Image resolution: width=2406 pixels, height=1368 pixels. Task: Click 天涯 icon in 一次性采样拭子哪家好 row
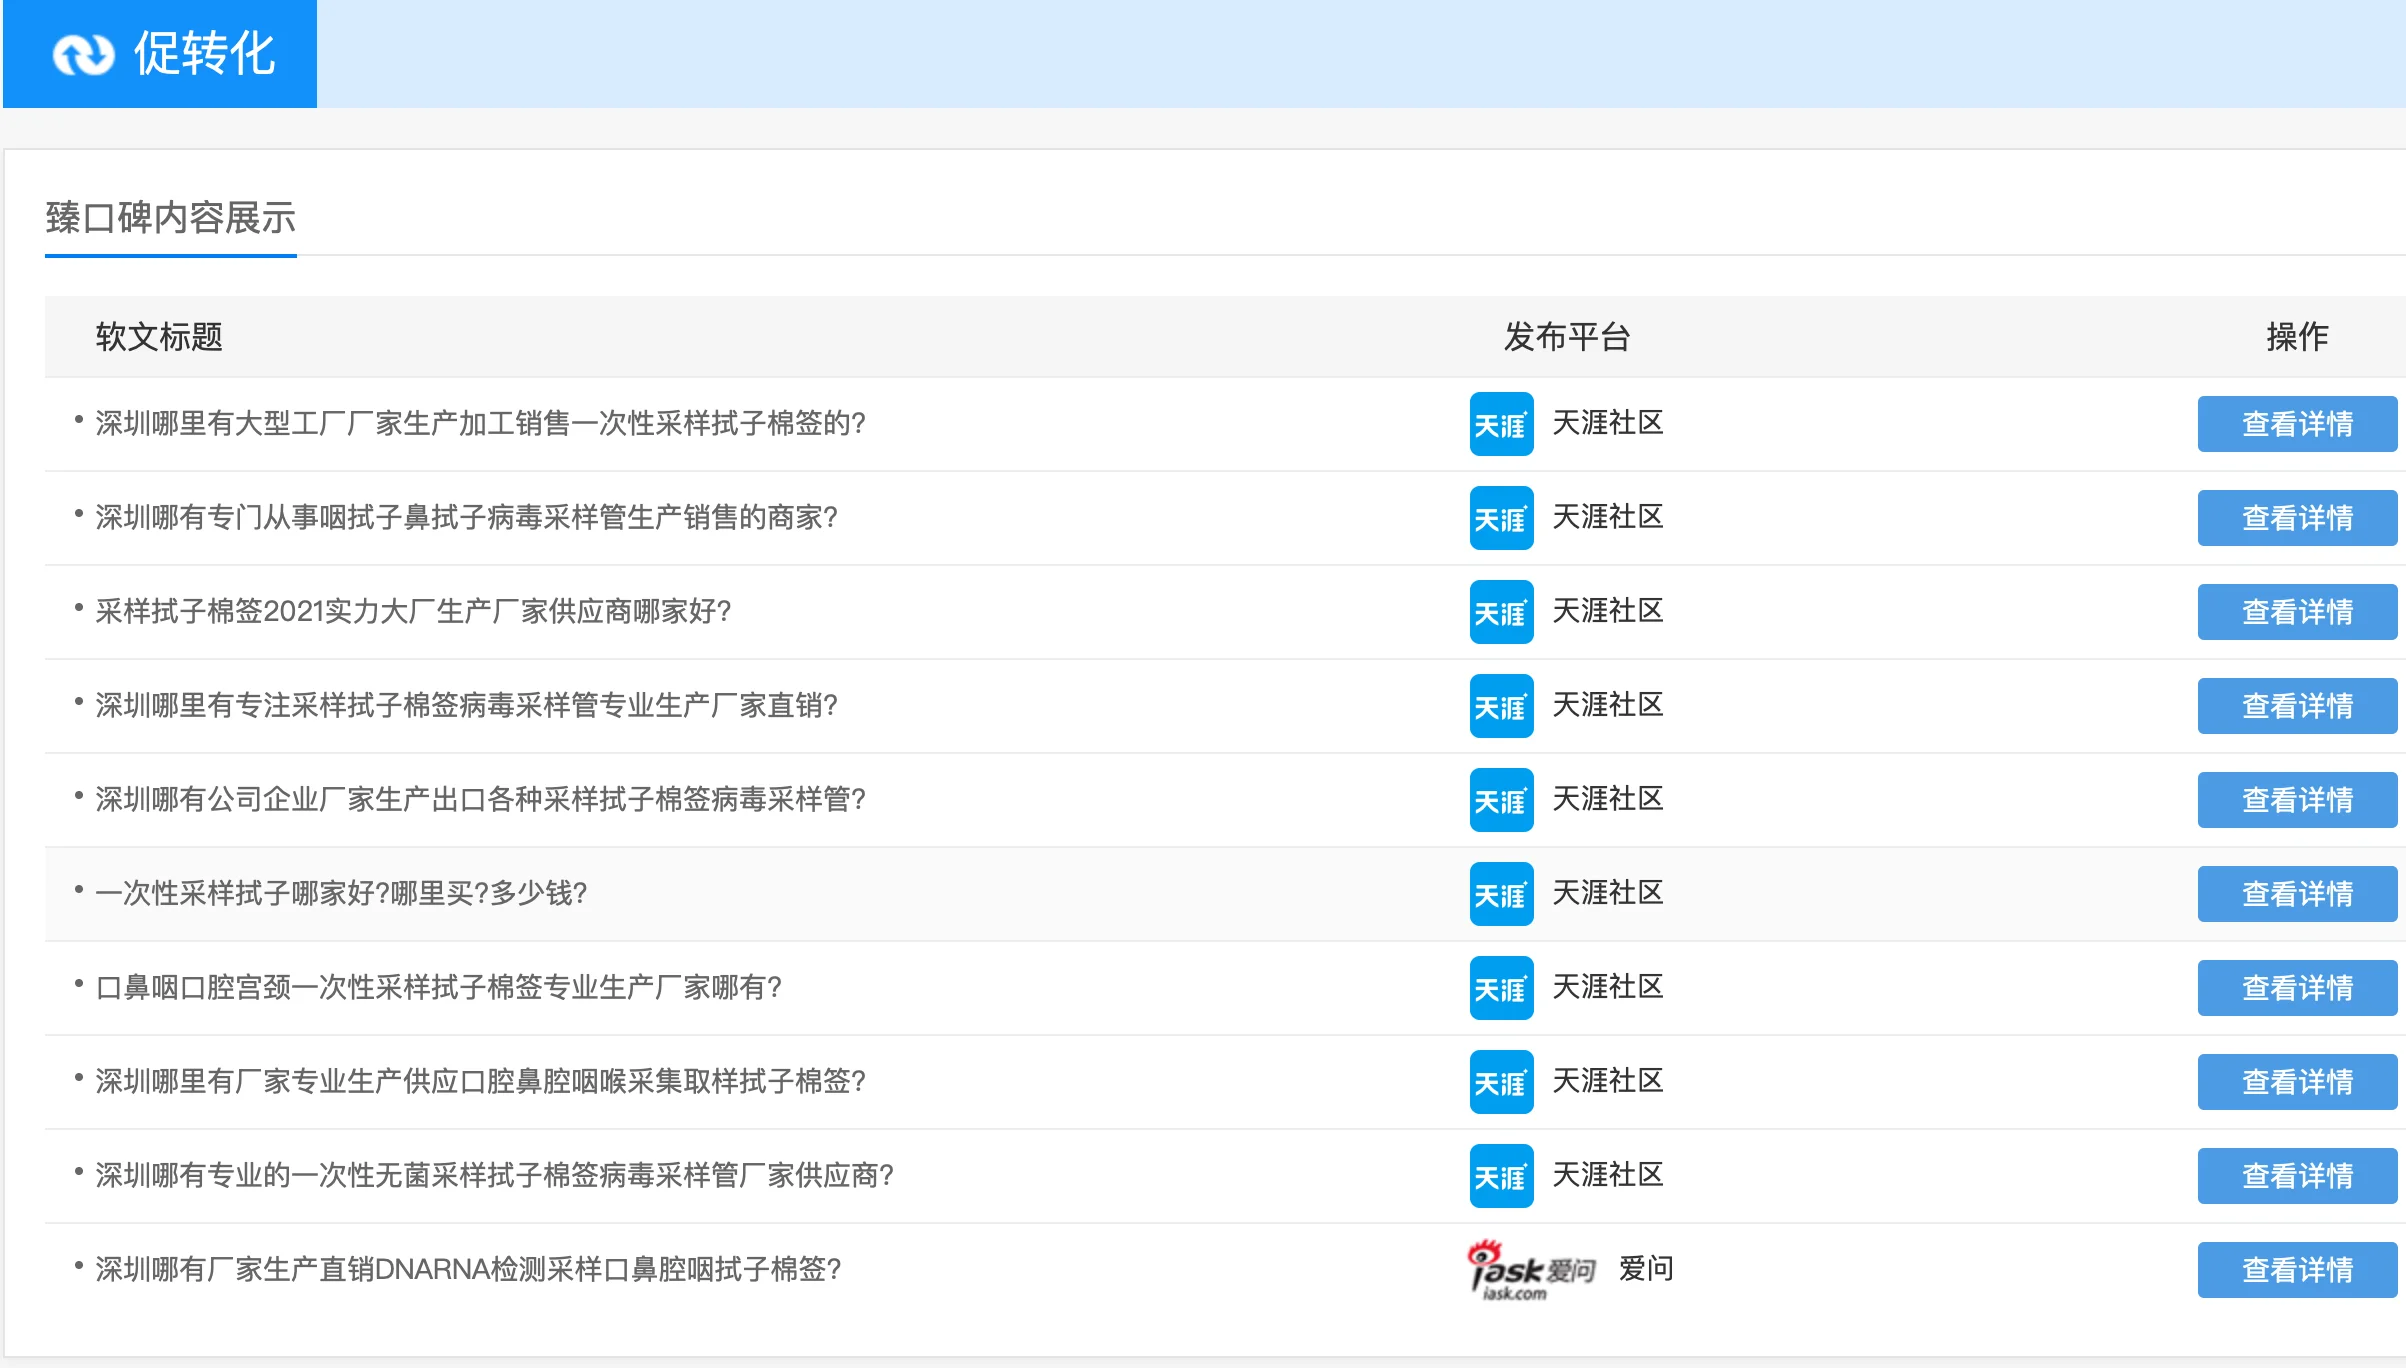tap(1501, 894)
